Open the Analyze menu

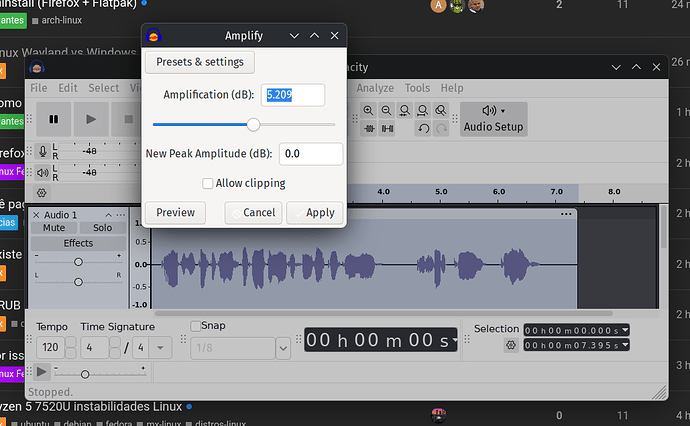coord(375,88)
